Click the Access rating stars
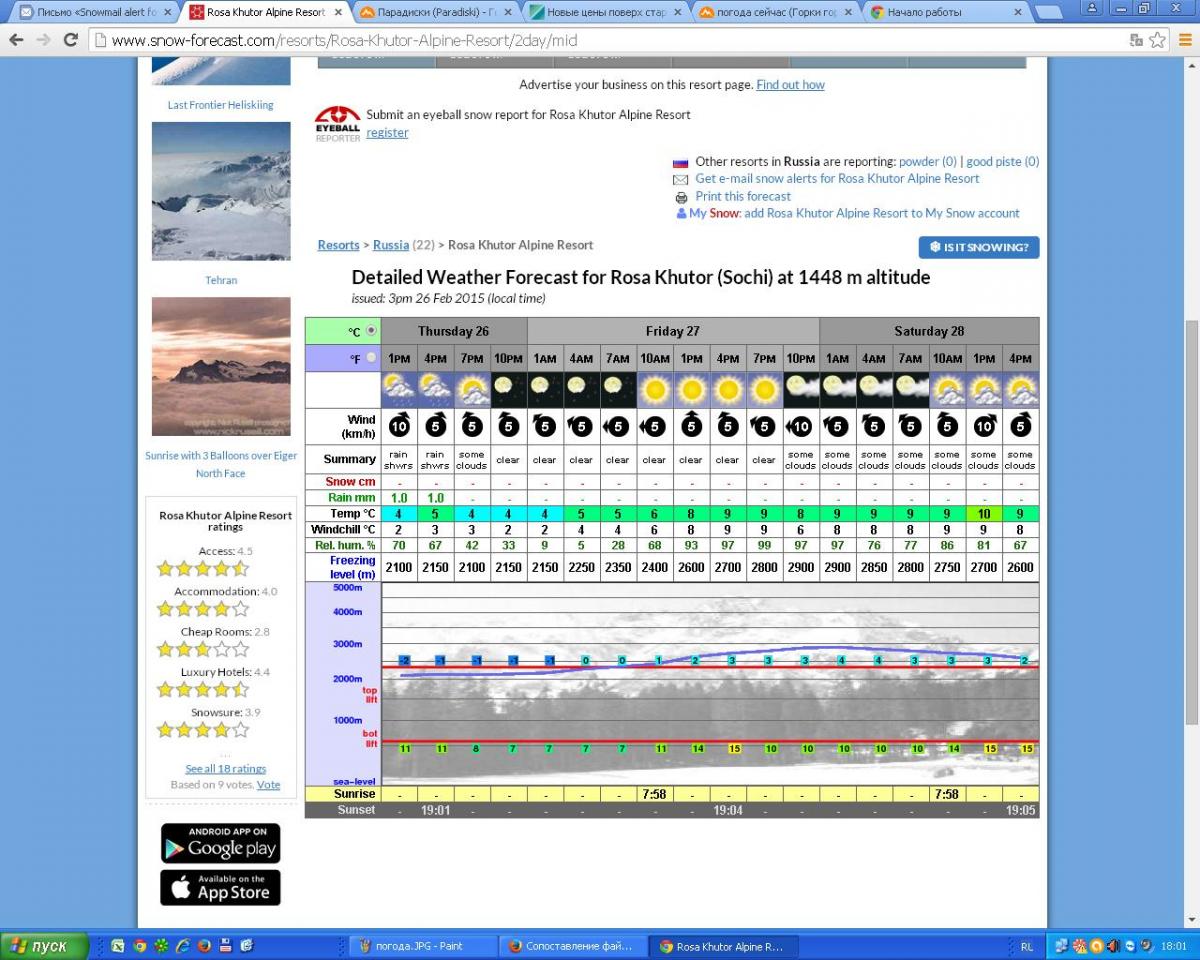1200x960 pixels. pyautogui.click(x=203, y=569)
